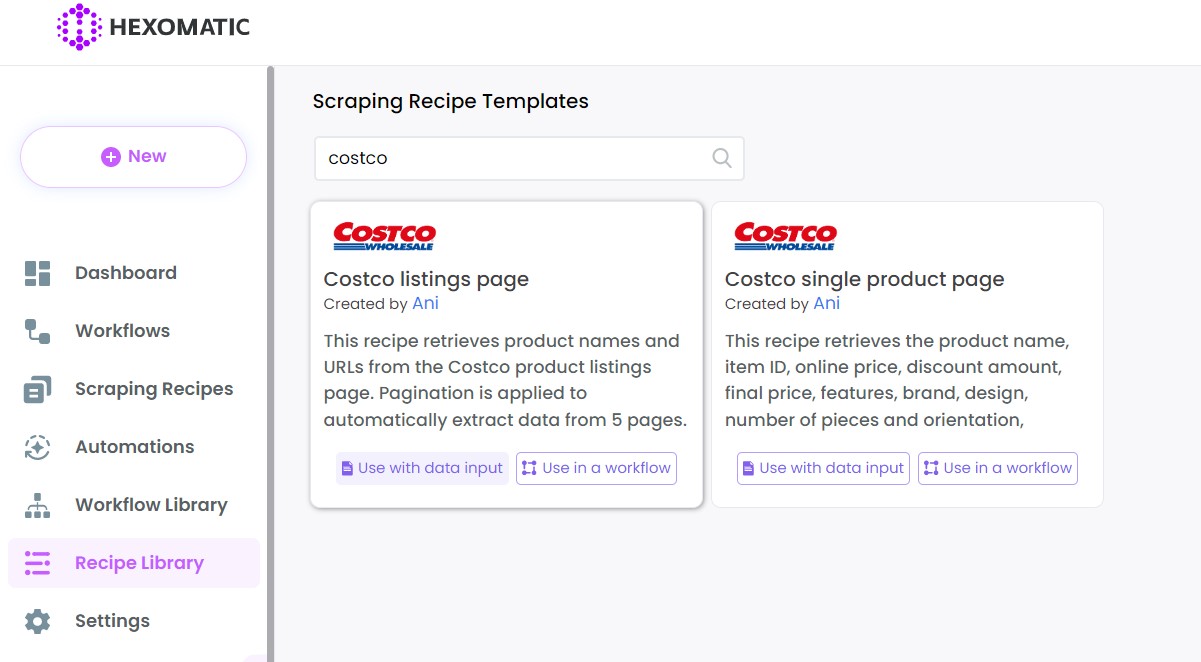
Task: Select the Workflow Library hierarchy icon
Action: pyautogui.click(x=37, y=505)
